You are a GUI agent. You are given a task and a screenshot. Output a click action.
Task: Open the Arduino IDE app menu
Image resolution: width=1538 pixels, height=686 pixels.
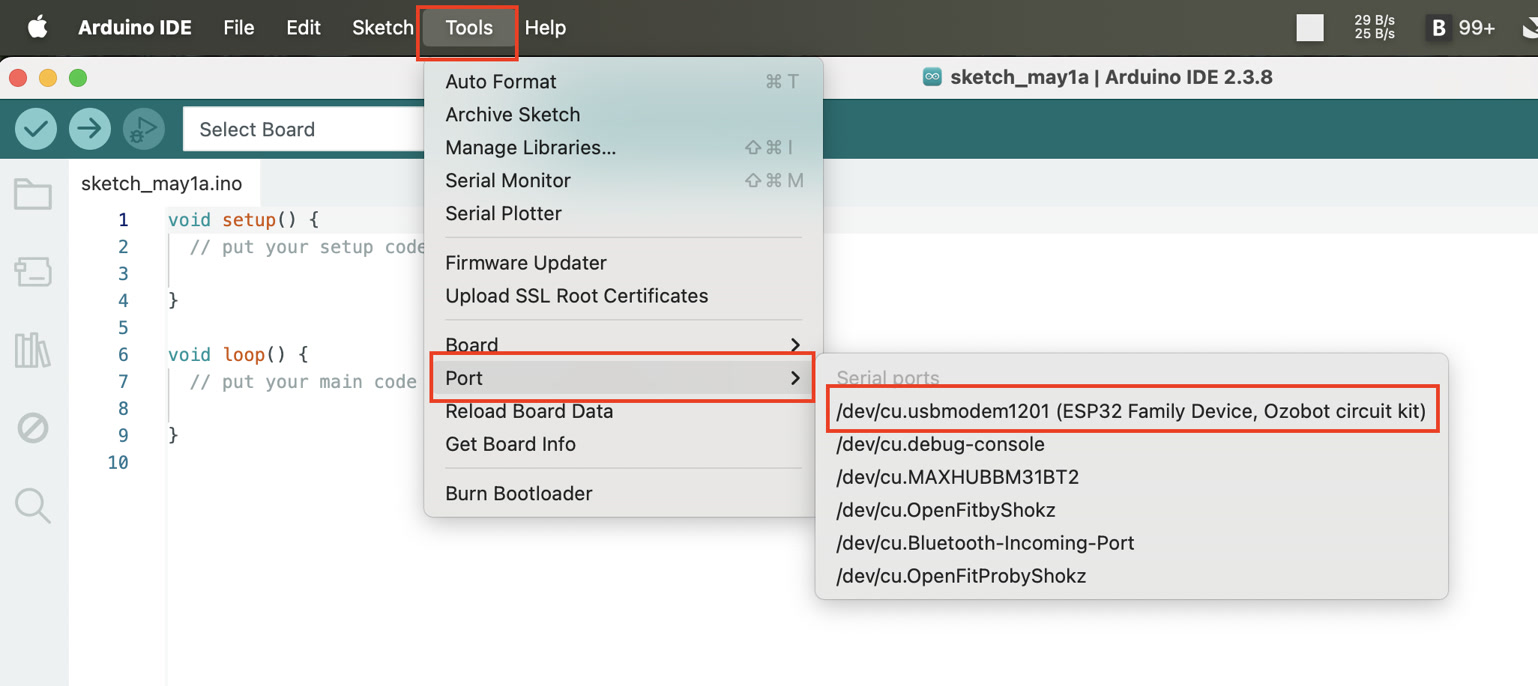[x=135, y=28]
